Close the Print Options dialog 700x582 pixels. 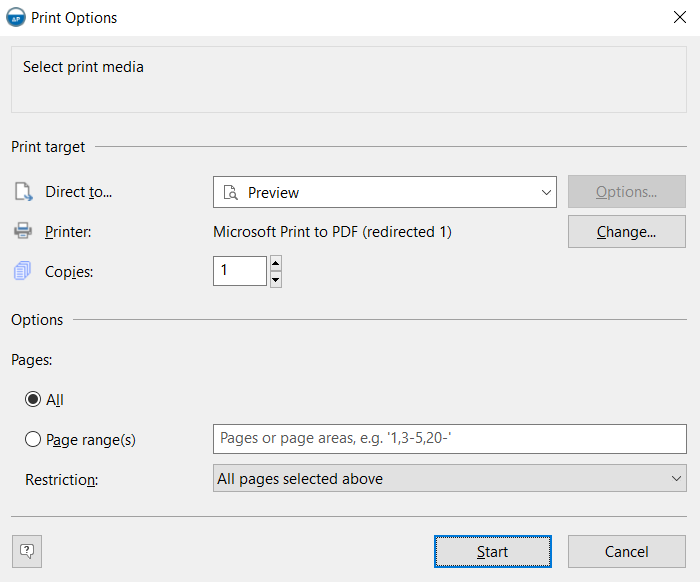pyautogui.click(x=680, y=18)
